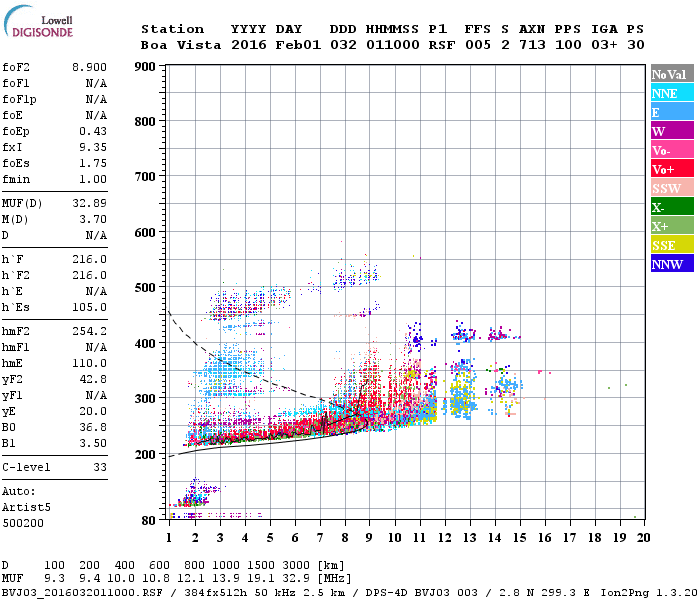Select the X- dark green legend swatch
700x600 pixels.
click(x=672, y=207)
